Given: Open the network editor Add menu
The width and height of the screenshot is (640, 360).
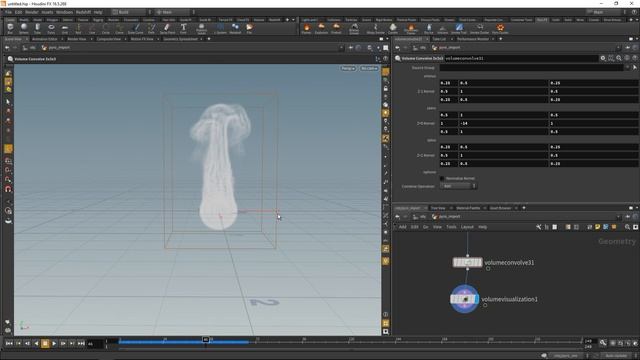Looking at the screenshot, I should click(x=402, y=227).
